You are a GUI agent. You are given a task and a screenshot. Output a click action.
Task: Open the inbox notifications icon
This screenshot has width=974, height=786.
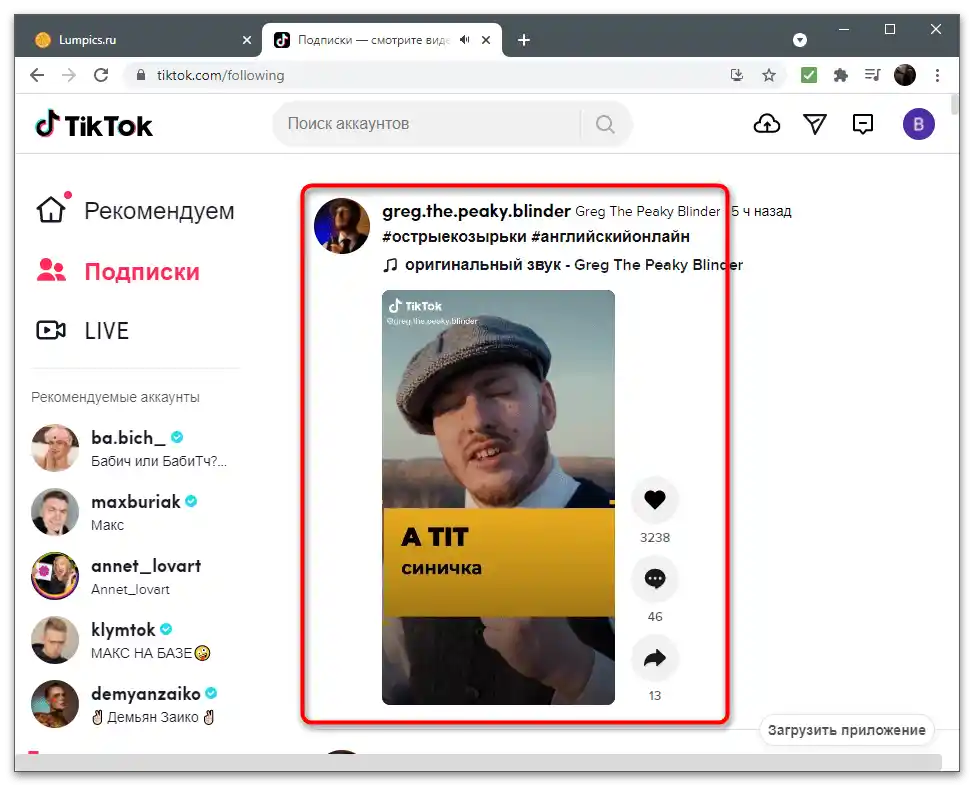[863, 124]
